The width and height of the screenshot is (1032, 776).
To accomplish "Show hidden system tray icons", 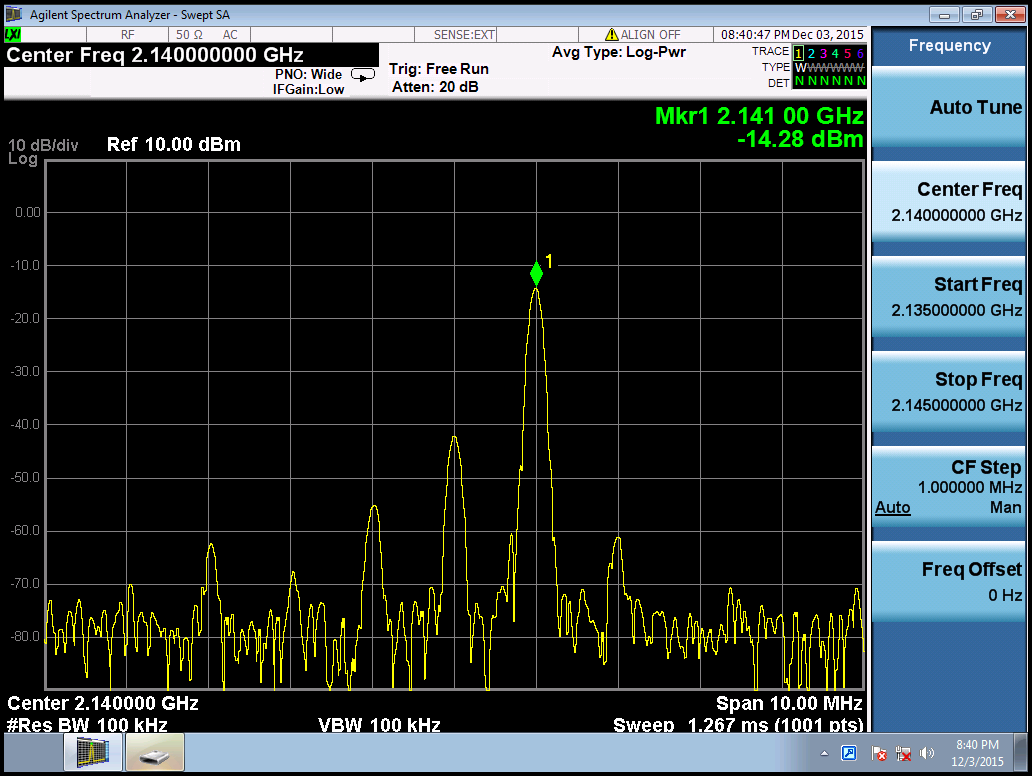I will 825,753.
